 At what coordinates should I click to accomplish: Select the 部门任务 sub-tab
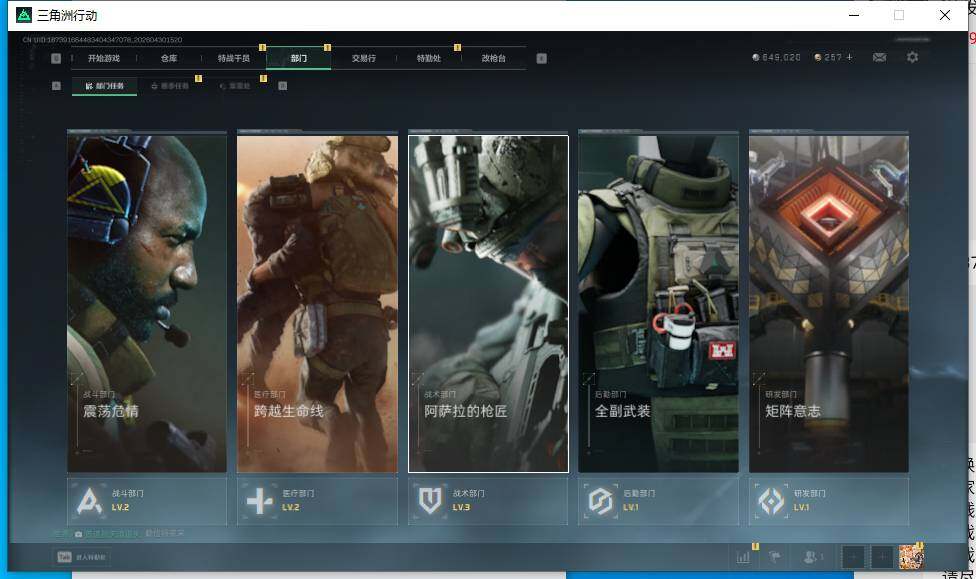tap(105, 86)
